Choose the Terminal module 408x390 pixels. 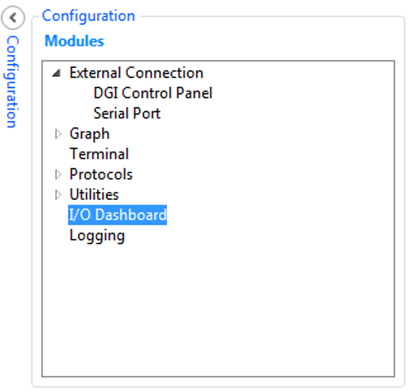pyautogui.click(x=99, y=154)
